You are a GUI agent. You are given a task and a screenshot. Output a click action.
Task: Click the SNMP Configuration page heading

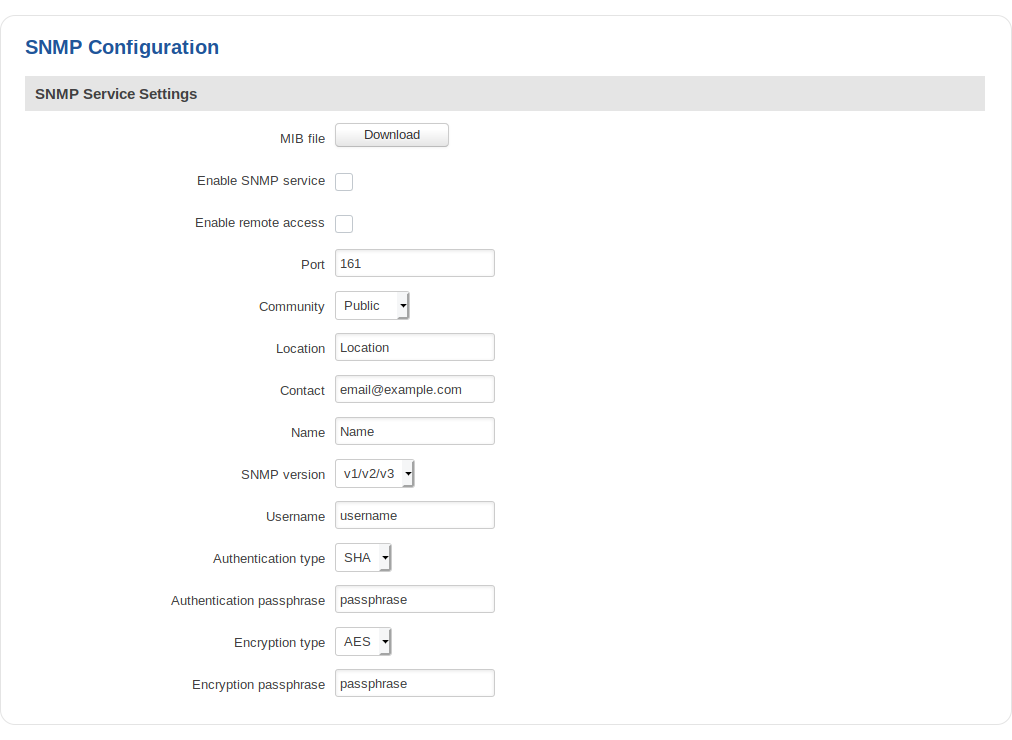click(122, 47)
